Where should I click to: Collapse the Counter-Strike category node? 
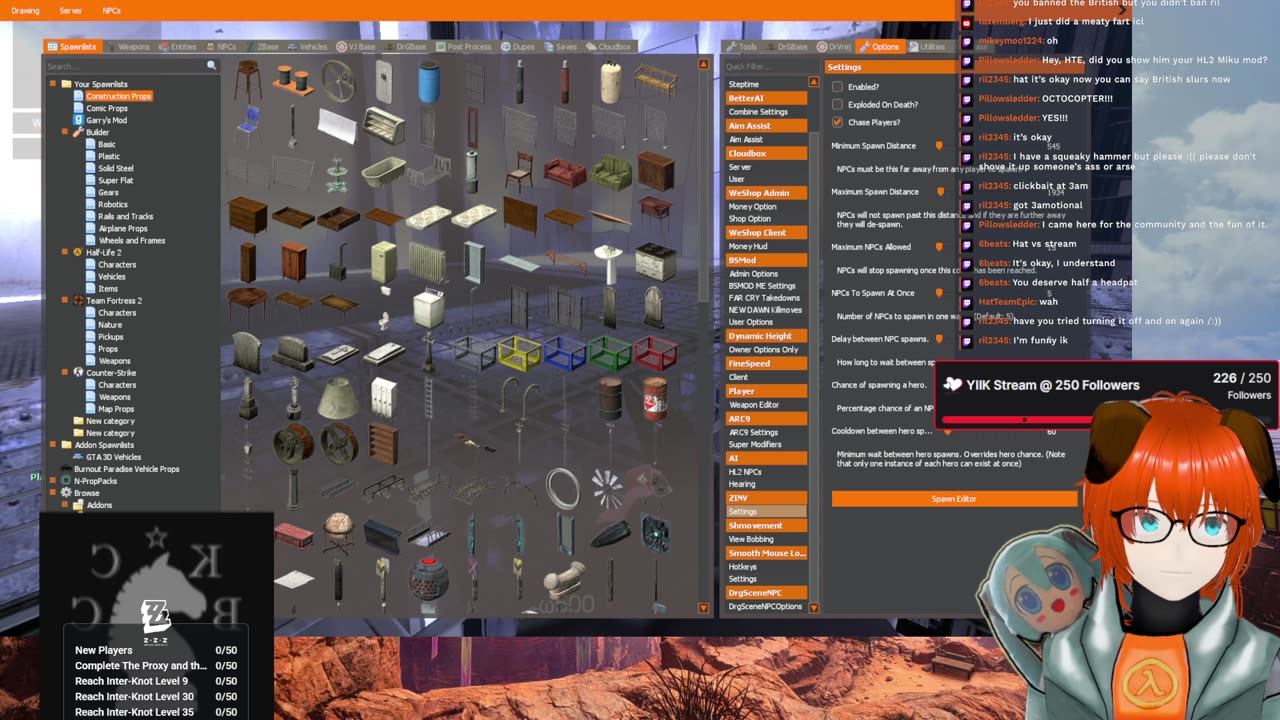(65, 372)
